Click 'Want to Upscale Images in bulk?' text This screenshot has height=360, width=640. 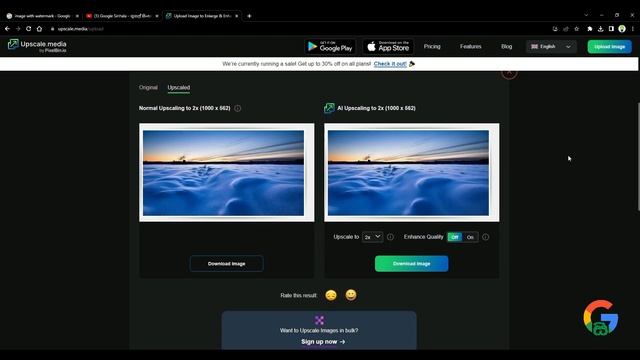[x=319, y=330]
